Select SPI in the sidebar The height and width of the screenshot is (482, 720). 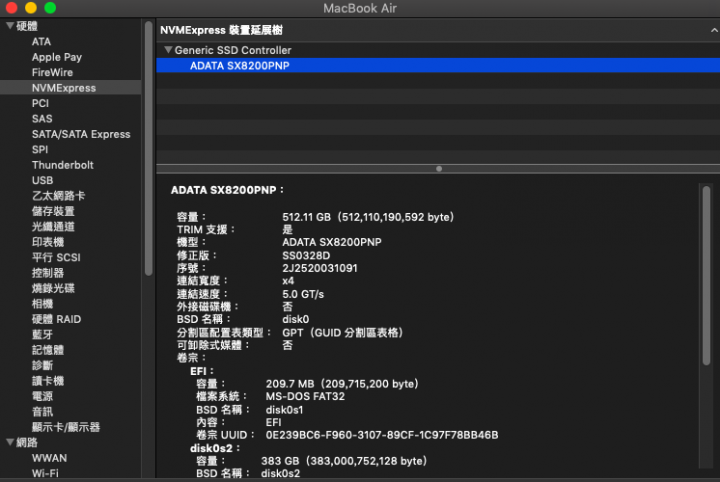coord(40,150)
